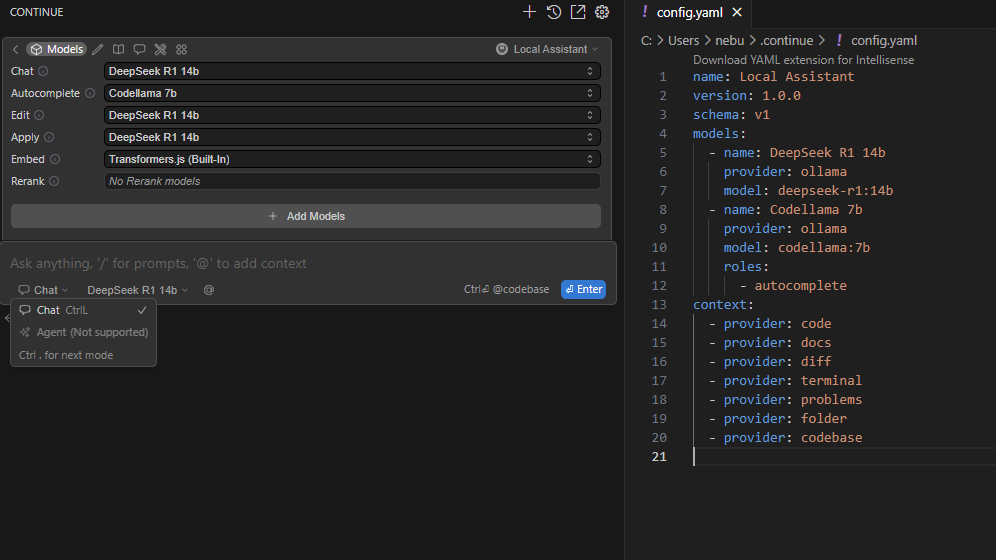Open the Chat mode selector dropdown
The height and width of the screenshot is (560, 996).
point(43,290)
